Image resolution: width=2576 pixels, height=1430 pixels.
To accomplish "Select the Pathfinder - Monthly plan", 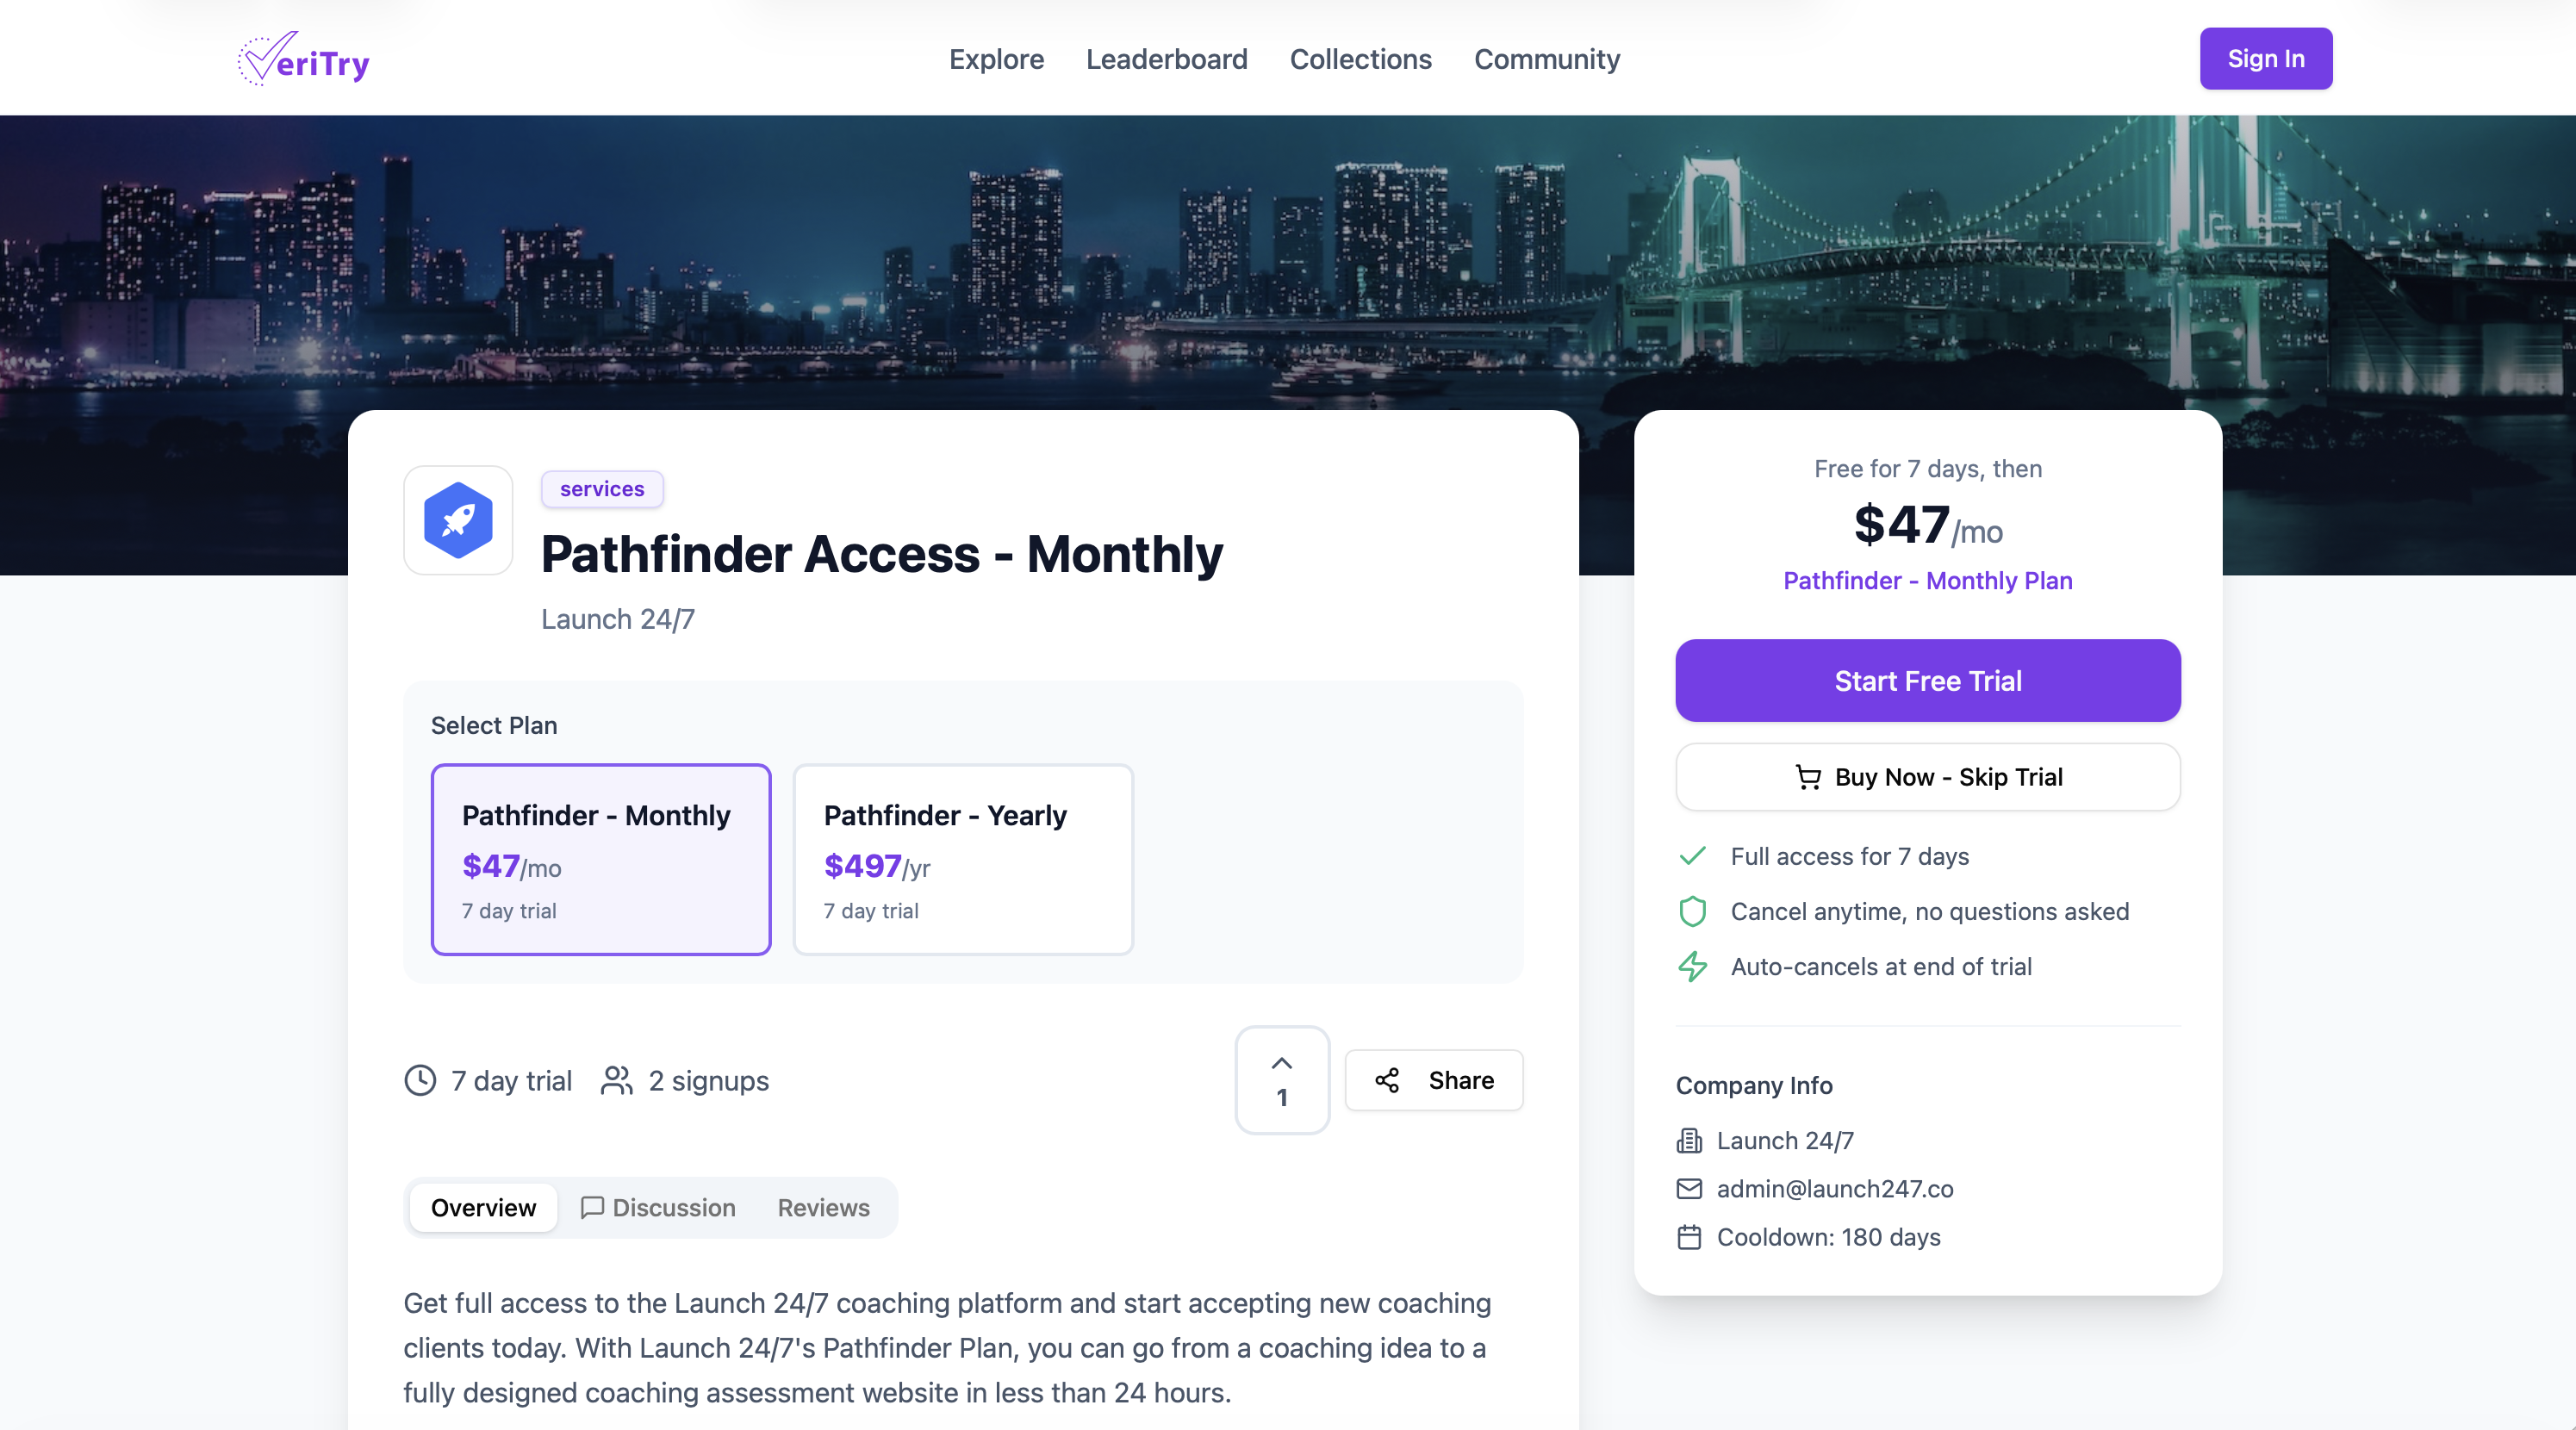I will point(601,859).
